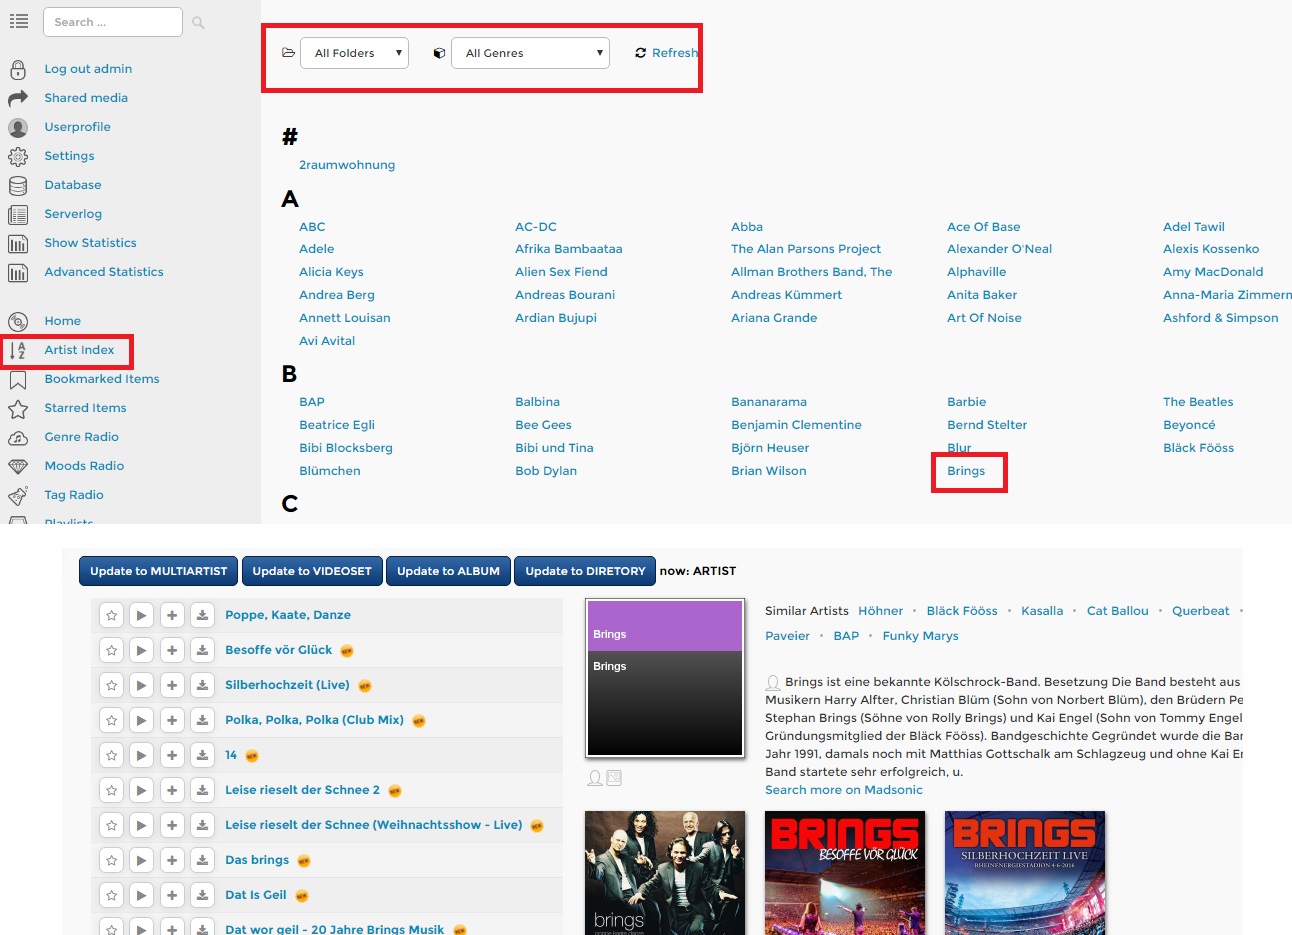Open Show Statistics in the sidebar
The width and height of the screenshot is (1292, 935).
pos(90,243)
